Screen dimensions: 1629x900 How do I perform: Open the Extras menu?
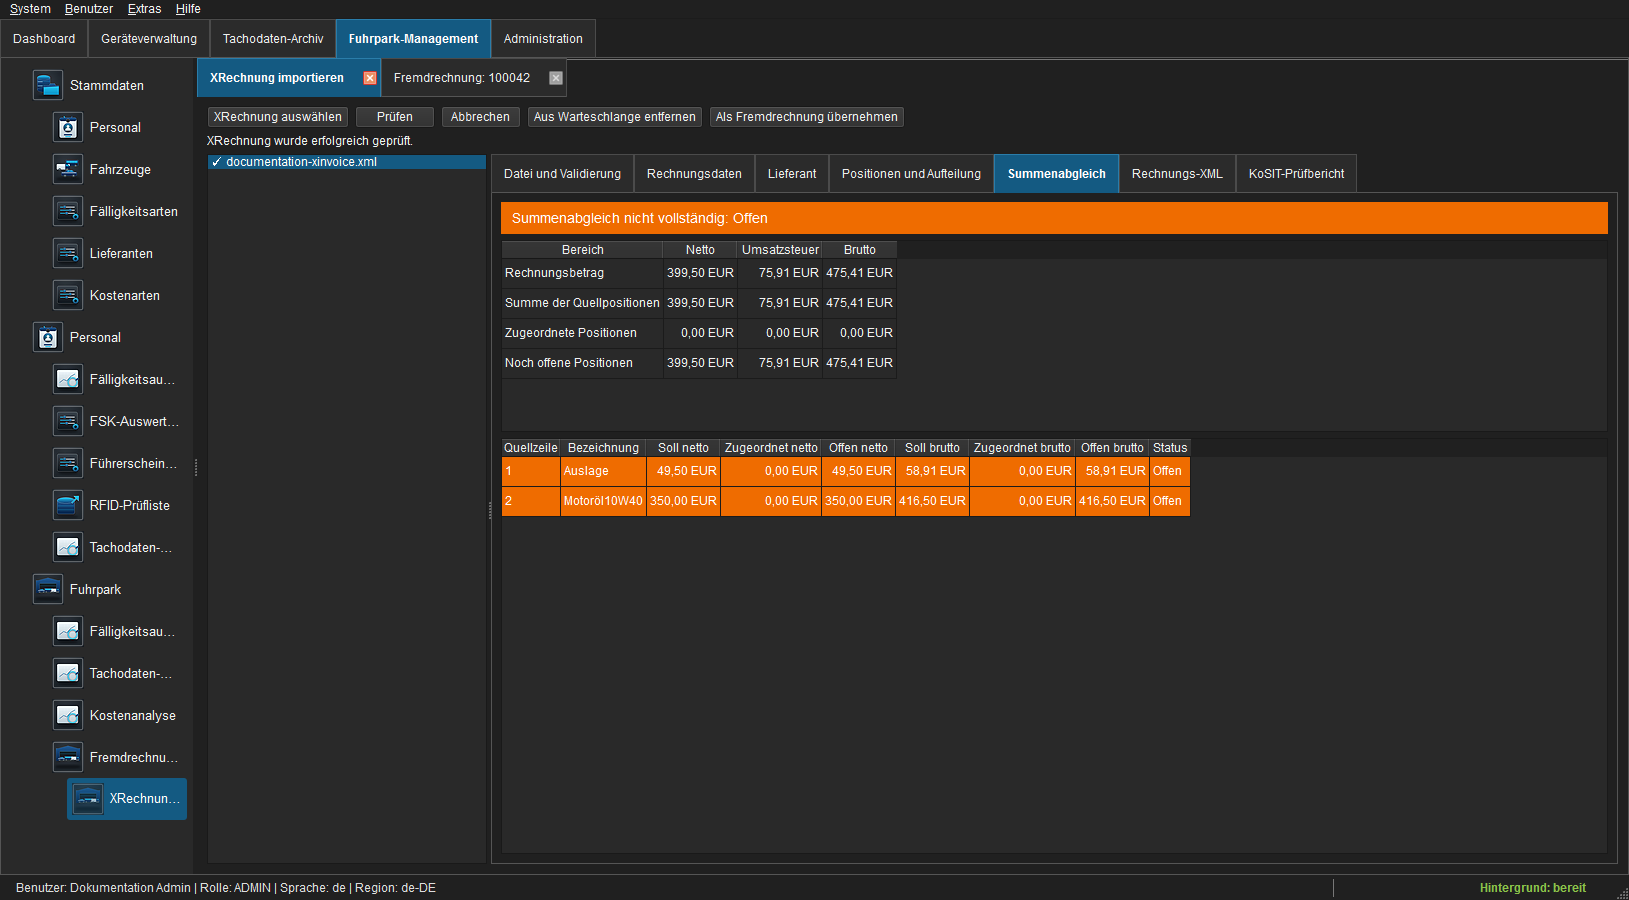[144, 9]
